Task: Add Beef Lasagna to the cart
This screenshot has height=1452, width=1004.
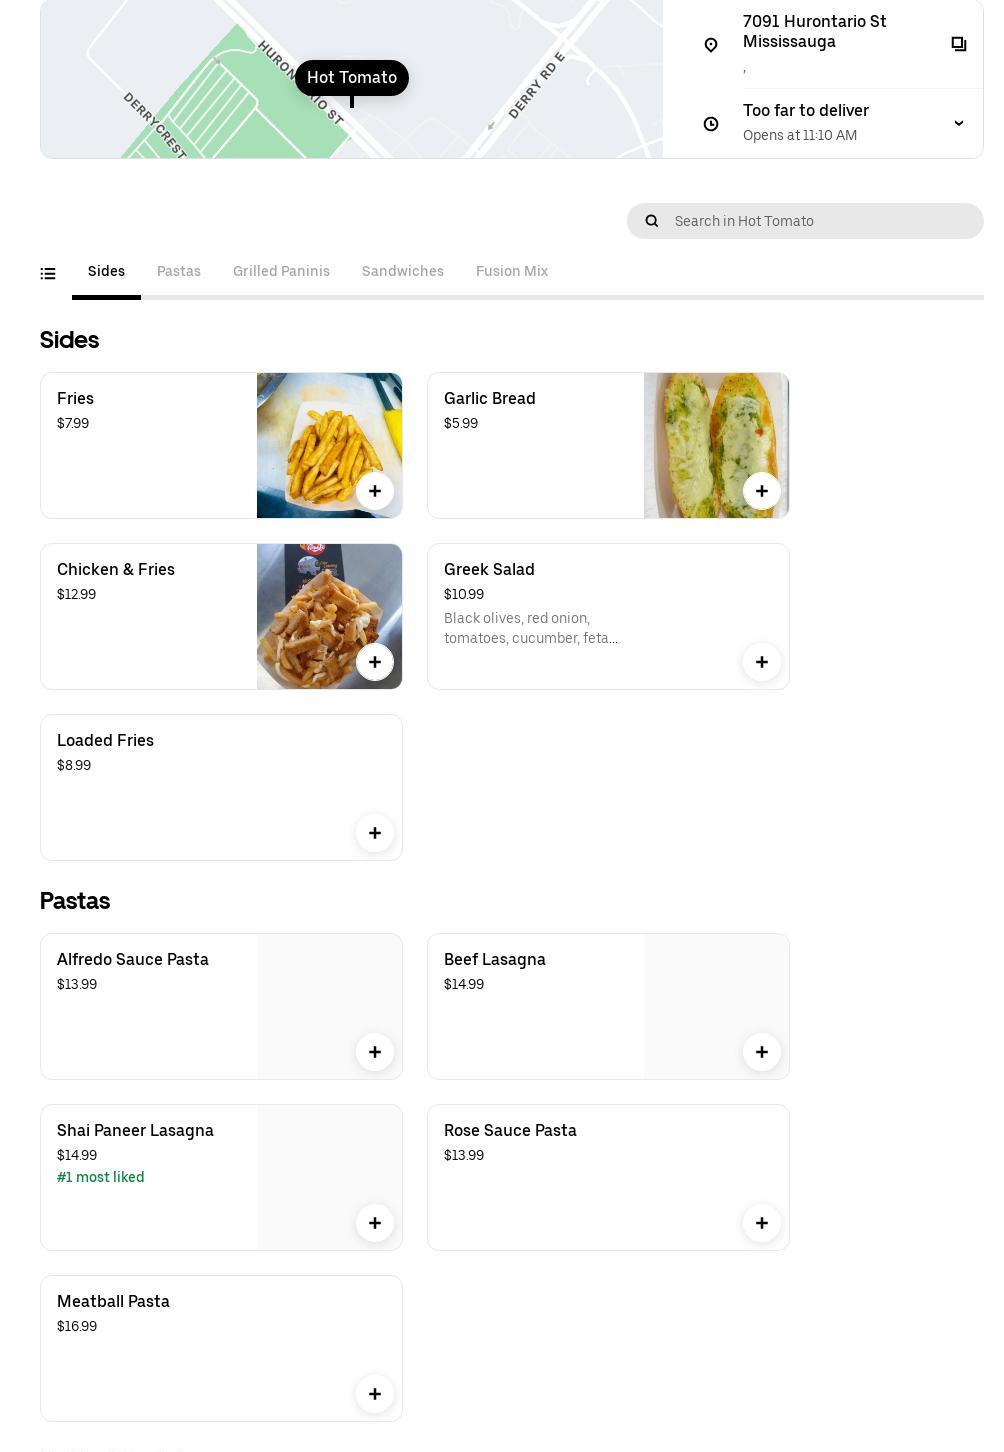Action: click(x=762, y=1052)
